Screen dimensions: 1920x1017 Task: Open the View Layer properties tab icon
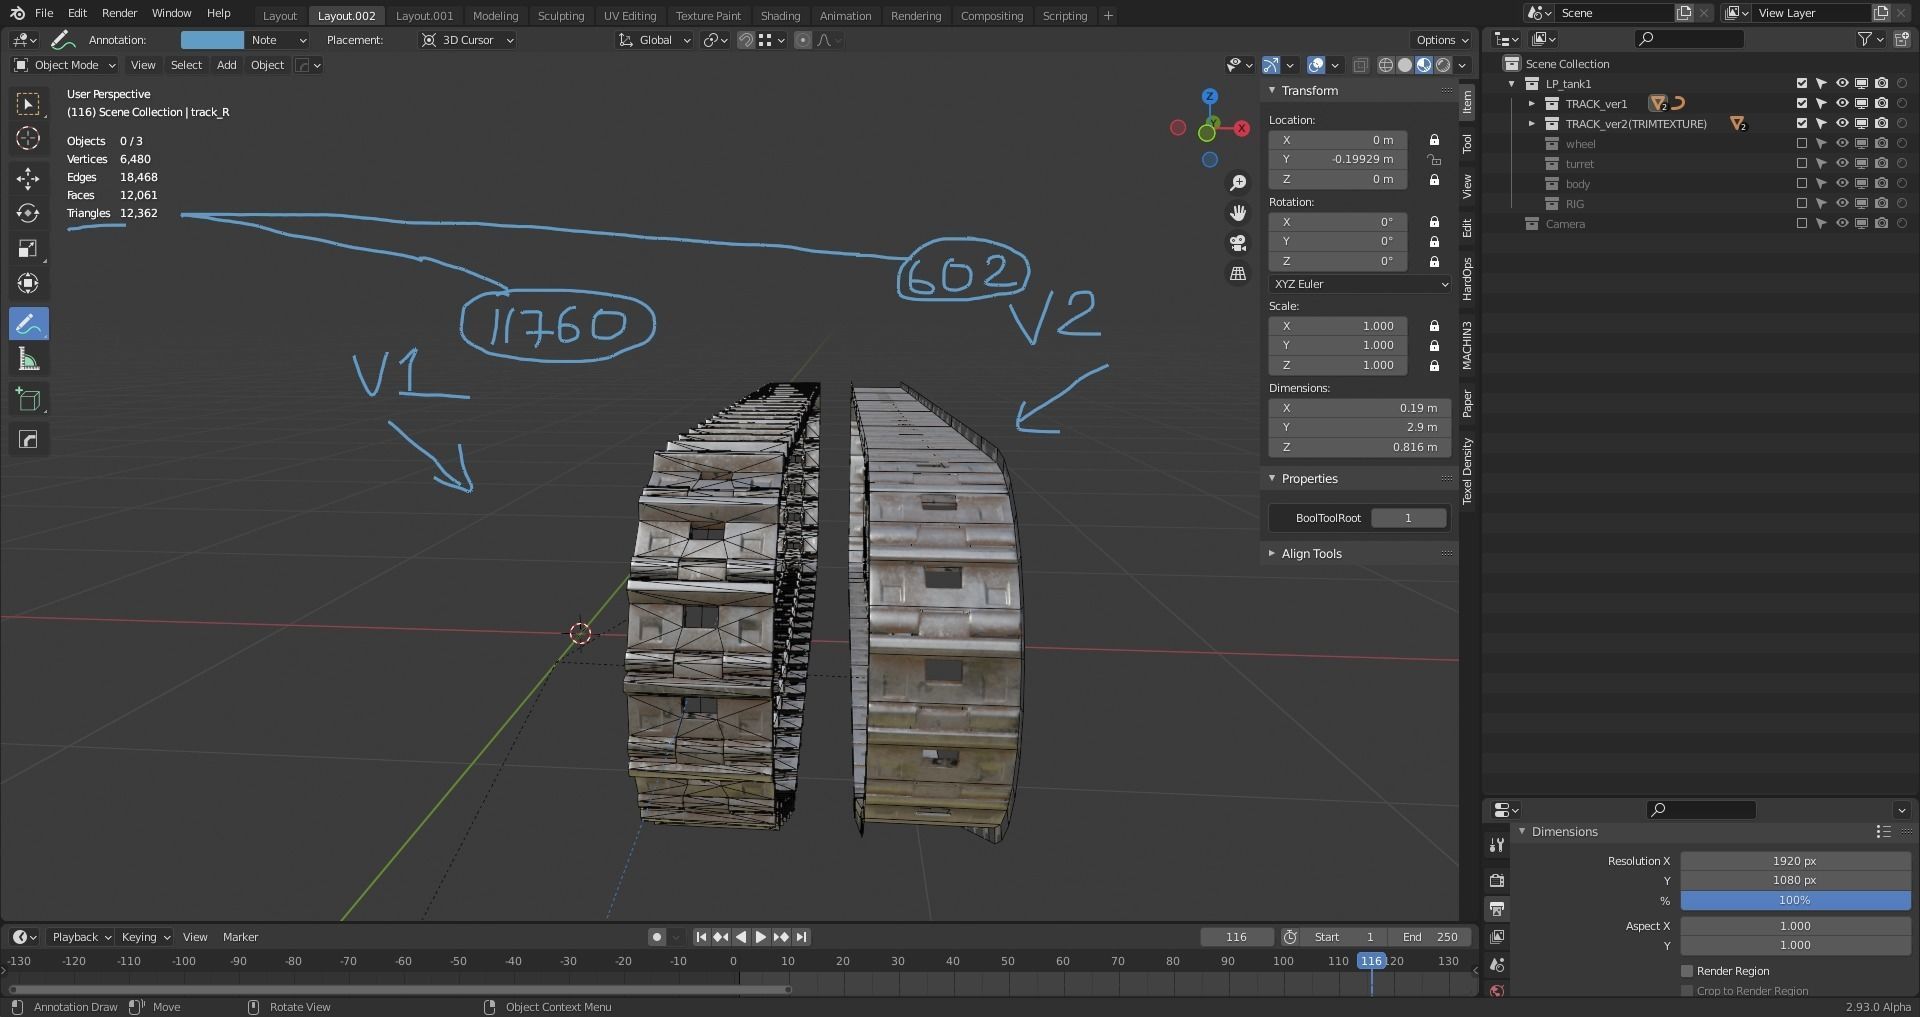[x=1497, y=937]
